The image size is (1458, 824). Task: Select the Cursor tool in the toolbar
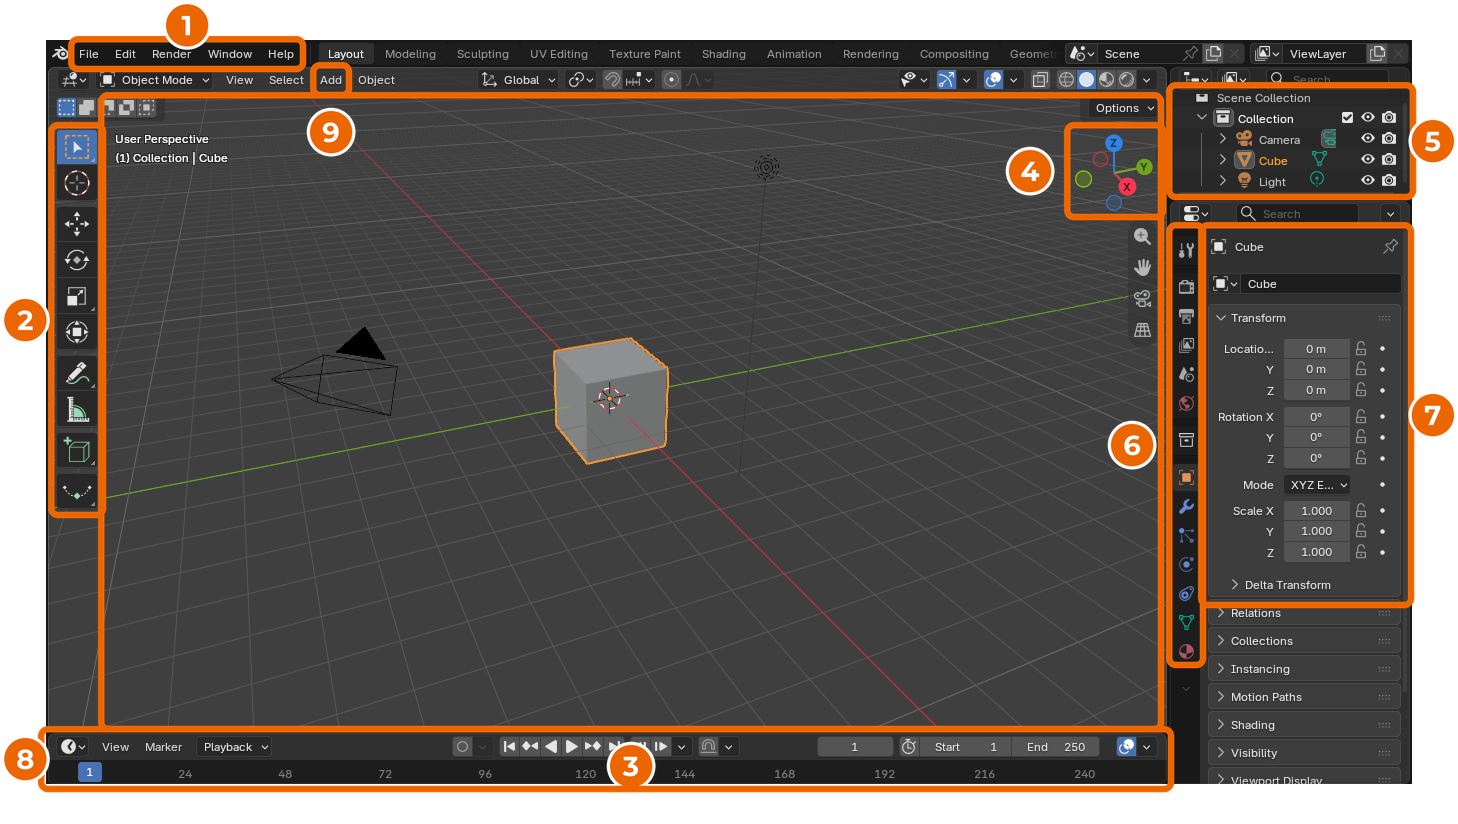click(x=77, y=183)
